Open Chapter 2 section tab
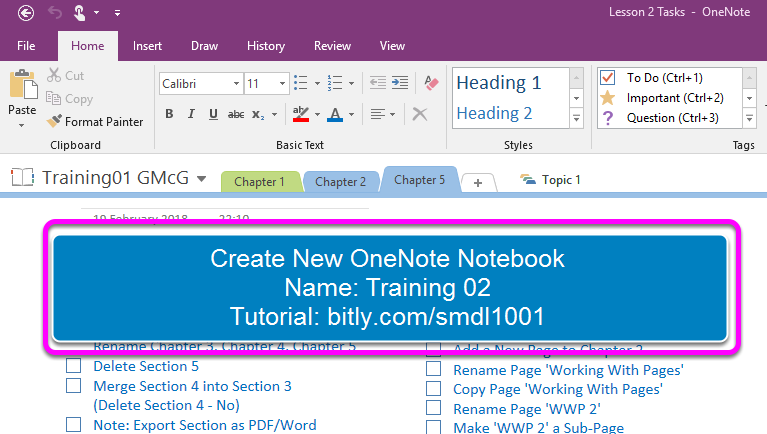 pos(340,182)
